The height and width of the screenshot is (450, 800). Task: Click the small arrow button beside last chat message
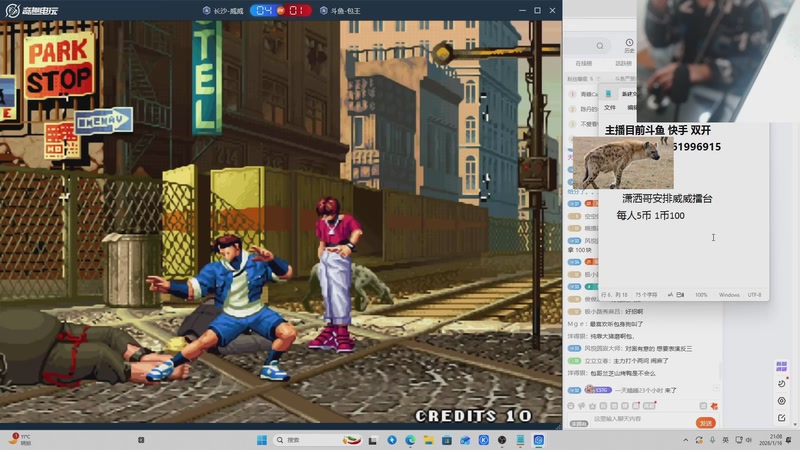716,388
